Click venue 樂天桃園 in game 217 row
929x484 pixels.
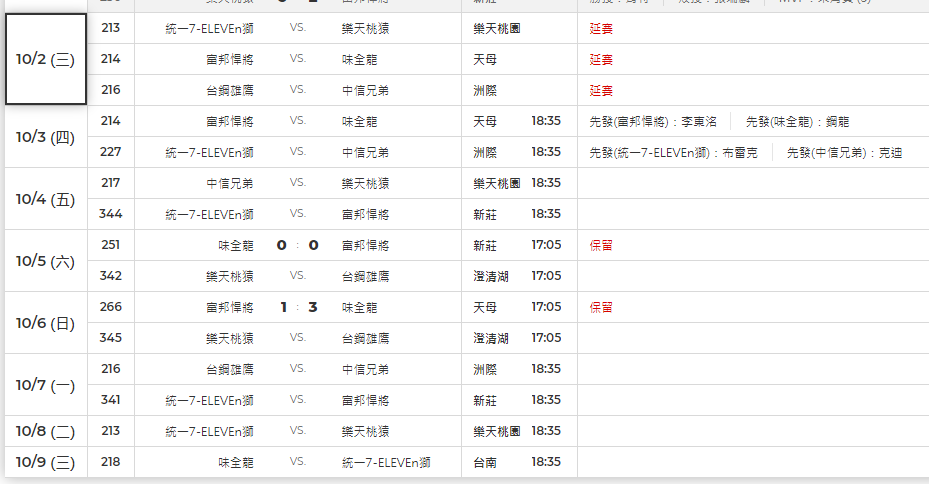click(x=496, y=183)
